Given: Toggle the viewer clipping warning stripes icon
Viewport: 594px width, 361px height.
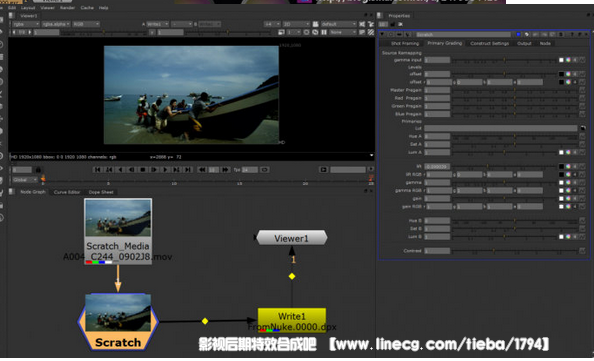Looking at the screenshot, I should 370,33.
